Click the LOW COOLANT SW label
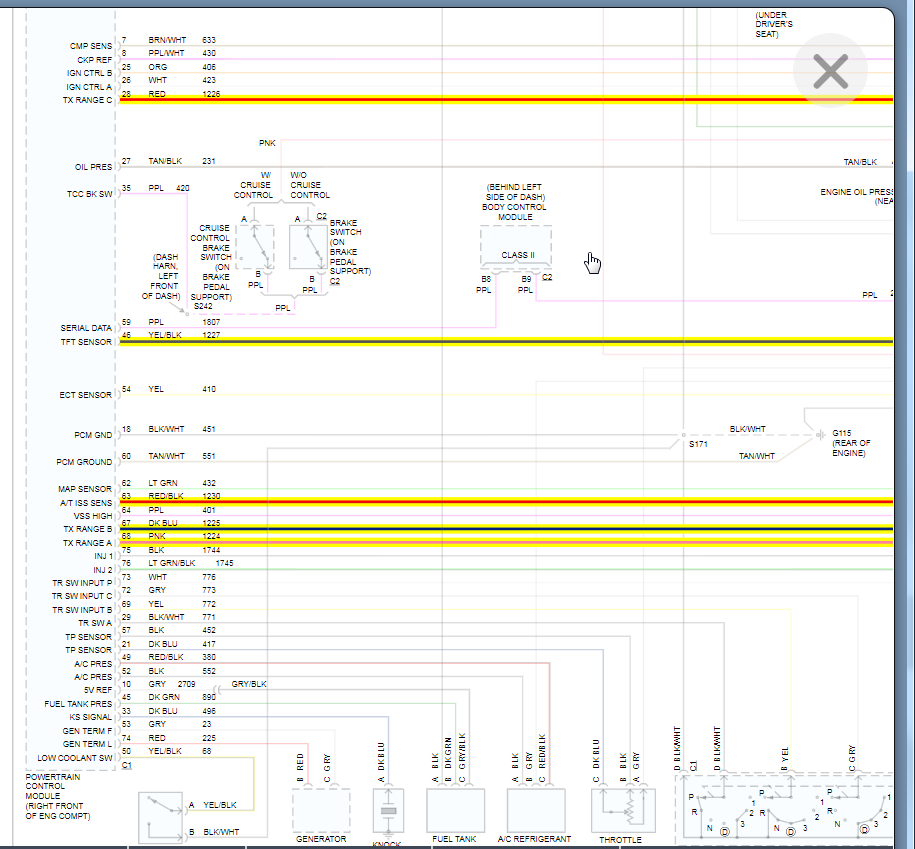The height and width of the screenshot is (849, 915). pyautogui.click(x=75, y=758)
